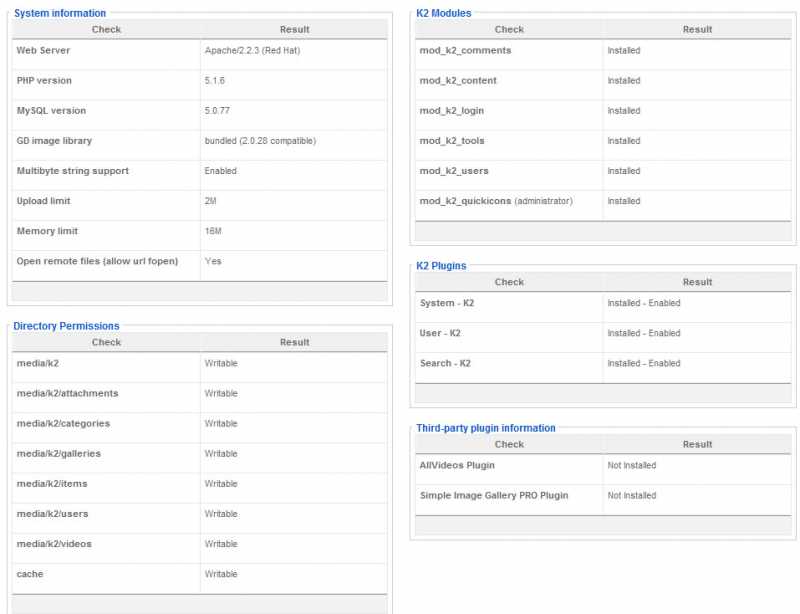Click the System information section heading

pyautogui.click(x=60, y=13)
